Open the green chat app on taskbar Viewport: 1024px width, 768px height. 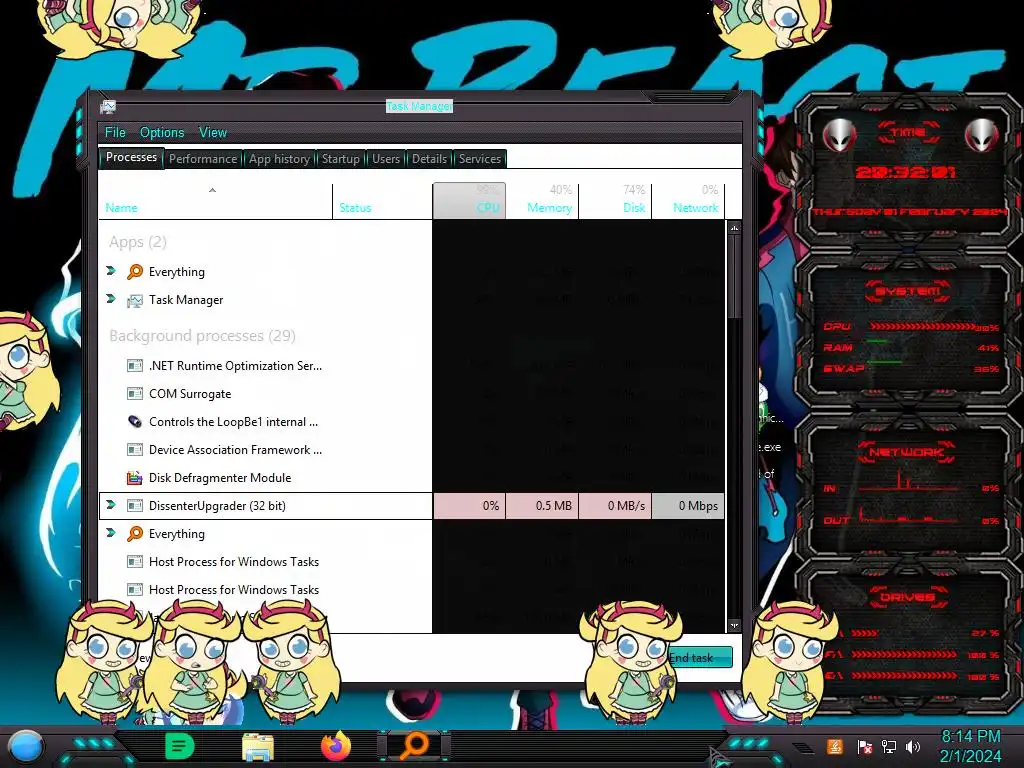coord(179,746)
